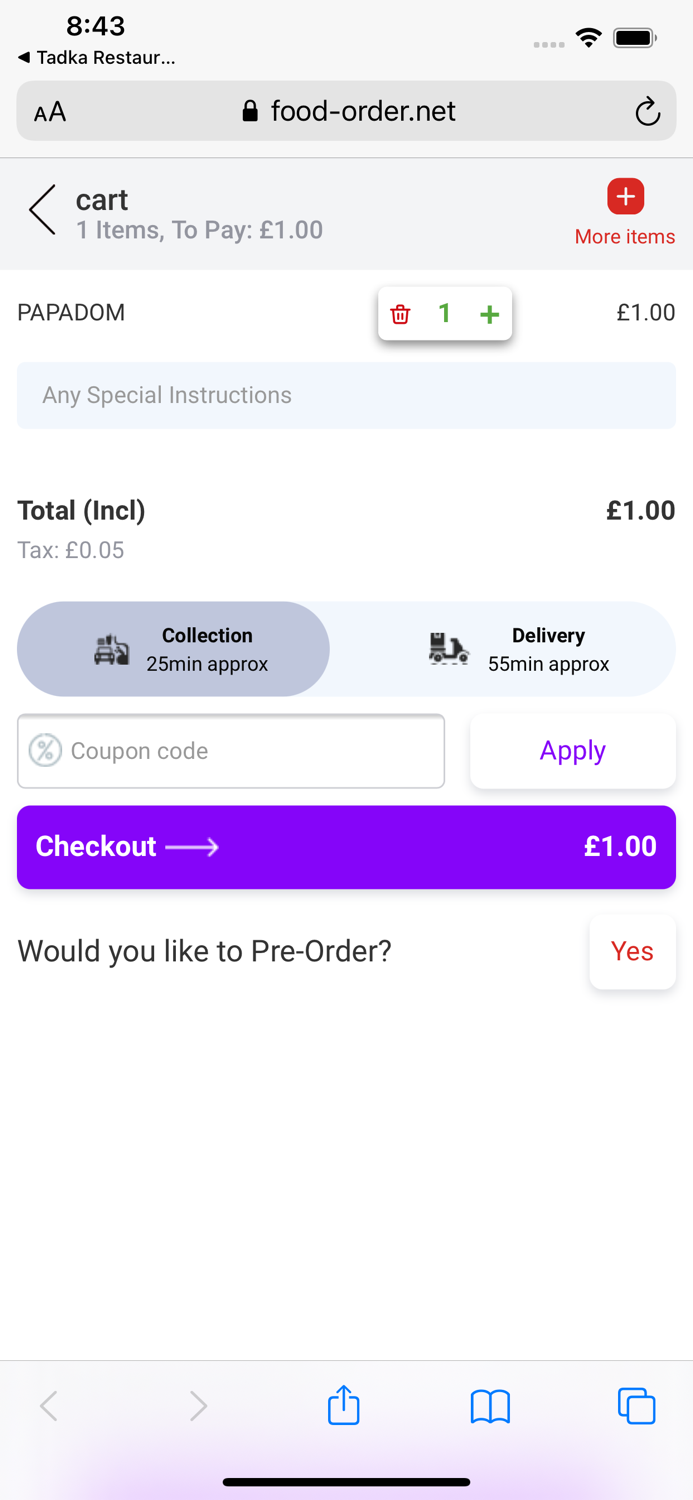The height and width of the screenshot is (1500, 693).
Task: Increase Papadom quantity with plus icon
Action: coord(489,314)
